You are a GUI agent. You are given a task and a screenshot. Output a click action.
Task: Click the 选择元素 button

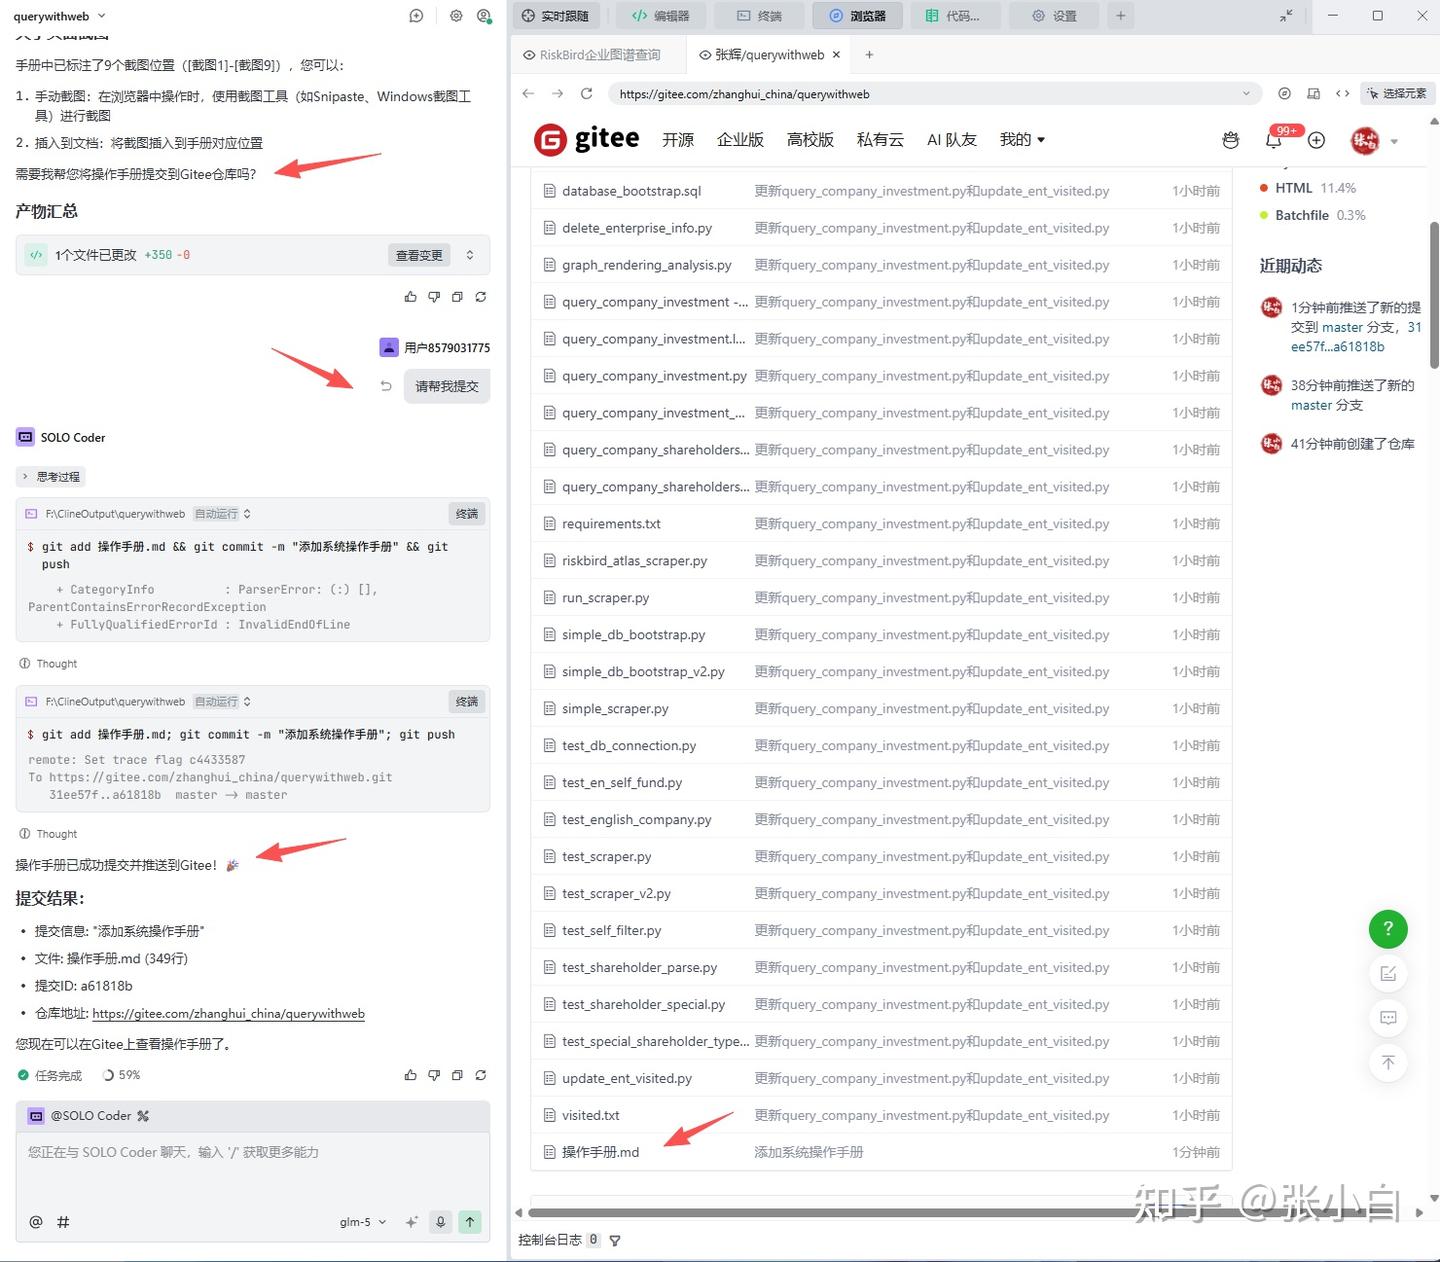click(x=1397, y=94)
